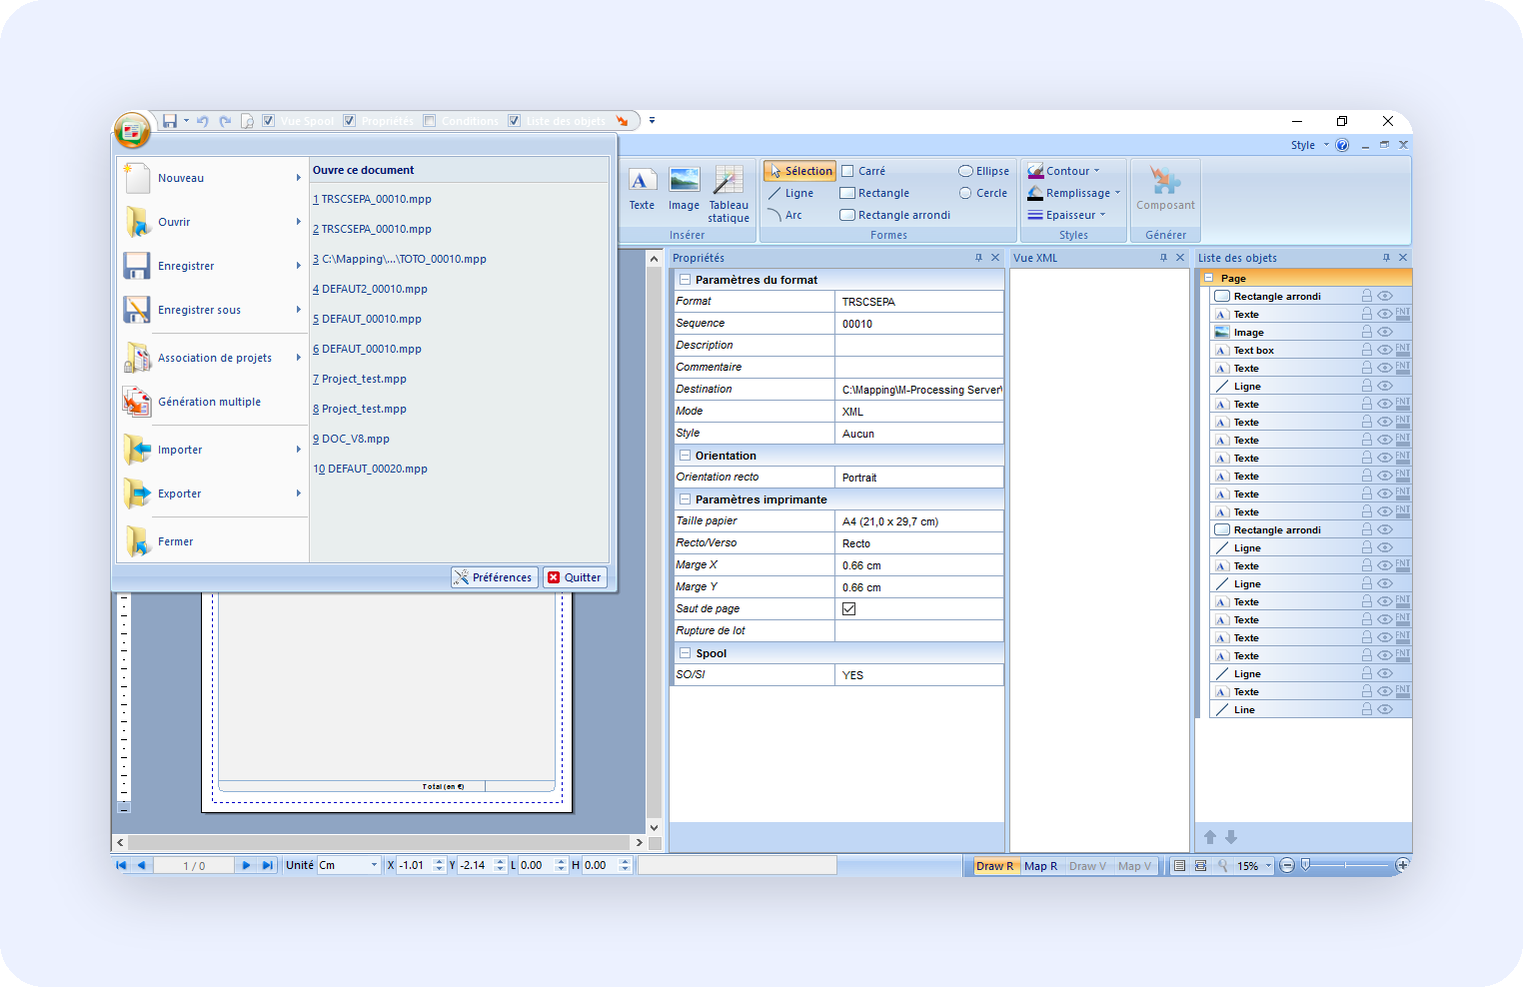The width and height of the screenshot is (1523, 987).
Task: Choose the Arc shape tool
Action: [x=785, y=215]
